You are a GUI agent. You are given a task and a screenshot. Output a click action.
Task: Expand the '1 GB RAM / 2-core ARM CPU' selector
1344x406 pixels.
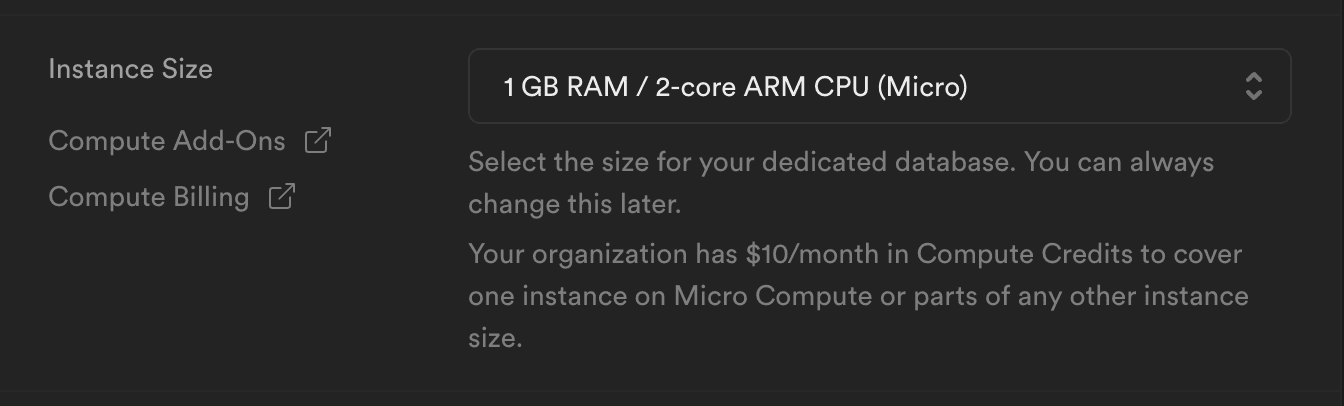coord(880,86)
